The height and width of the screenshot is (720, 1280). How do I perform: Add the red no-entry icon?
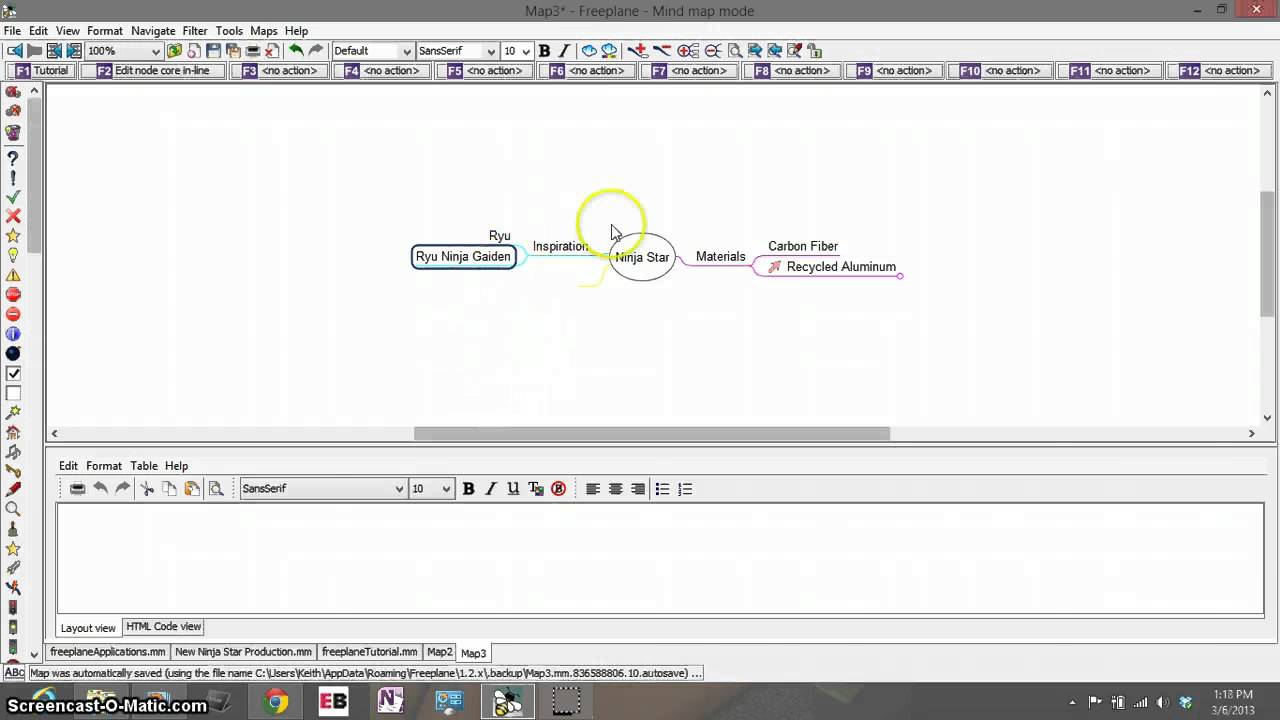[x=13, y=314]
